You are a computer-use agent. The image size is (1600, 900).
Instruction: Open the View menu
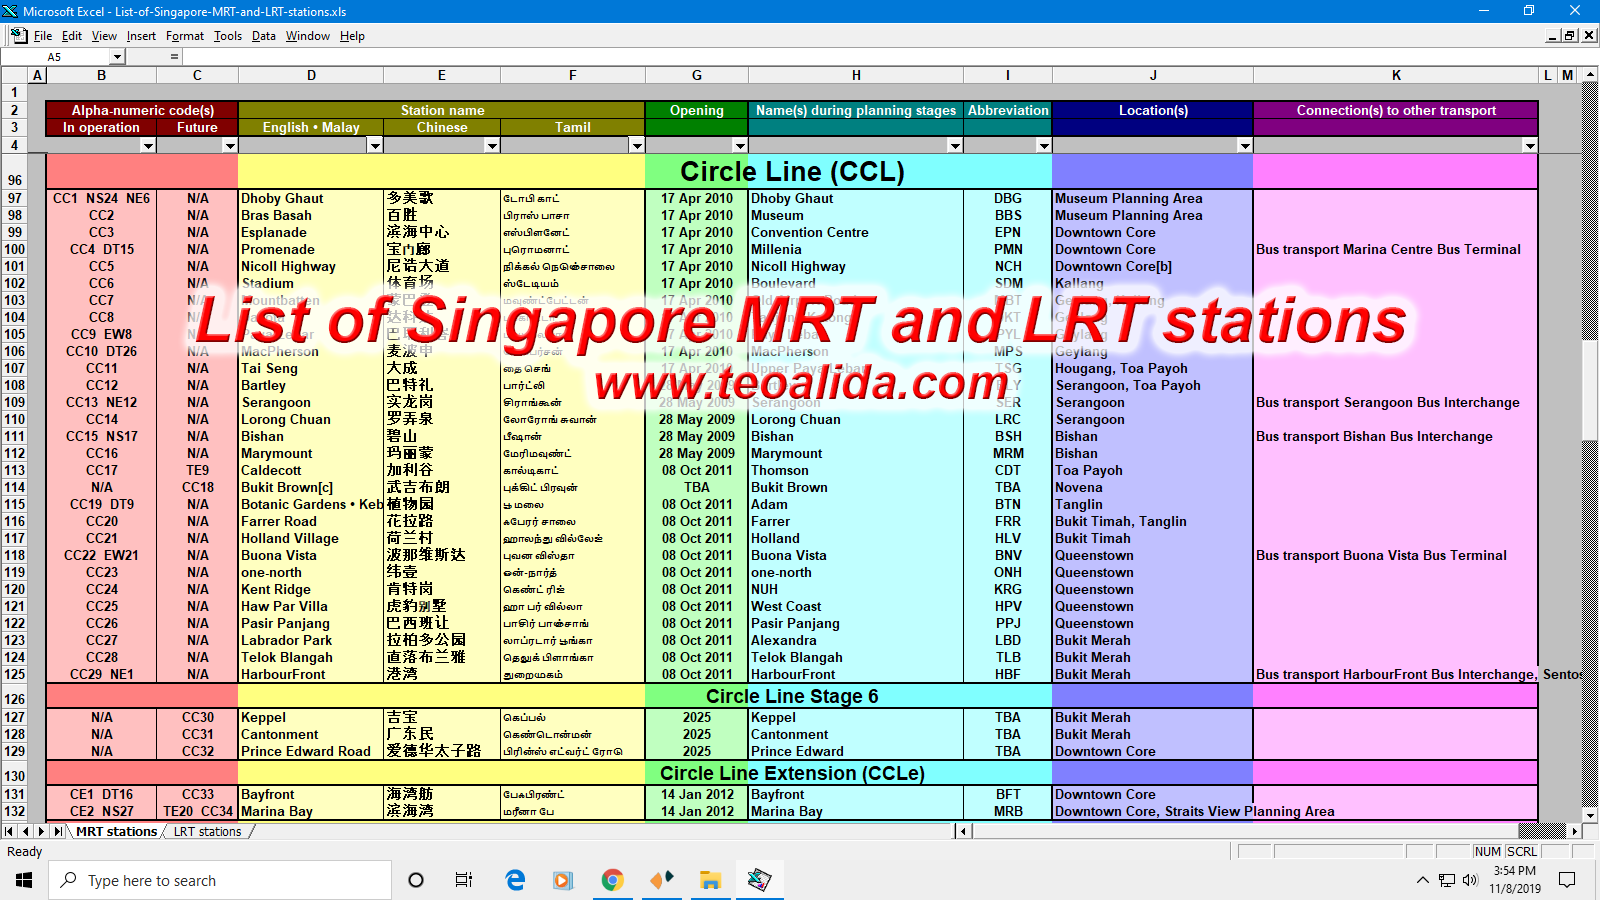point(104,36)
